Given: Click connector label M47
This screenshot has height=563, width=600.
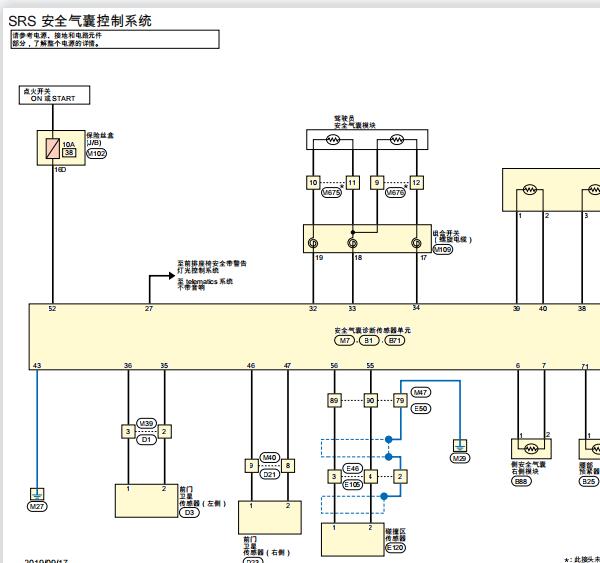Looking at the screenshot, I should pyautogui.click(x=421, y=392).
